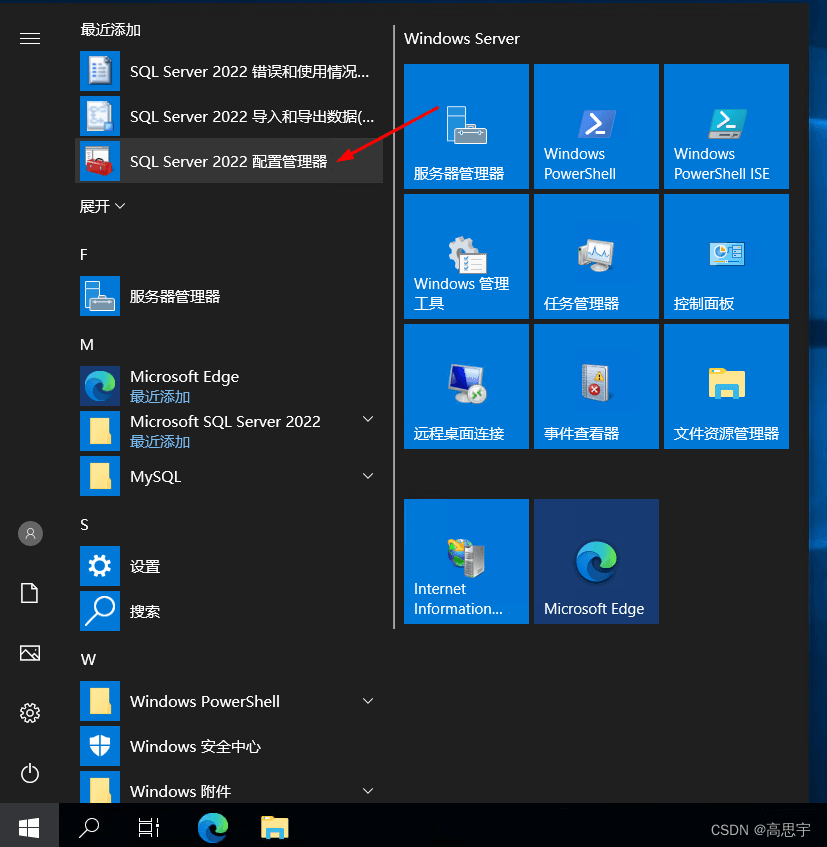Expand the Microsoft SQL Server 2022 folder chevron
This screenshot has height=847, width=827.
[368, 419]
